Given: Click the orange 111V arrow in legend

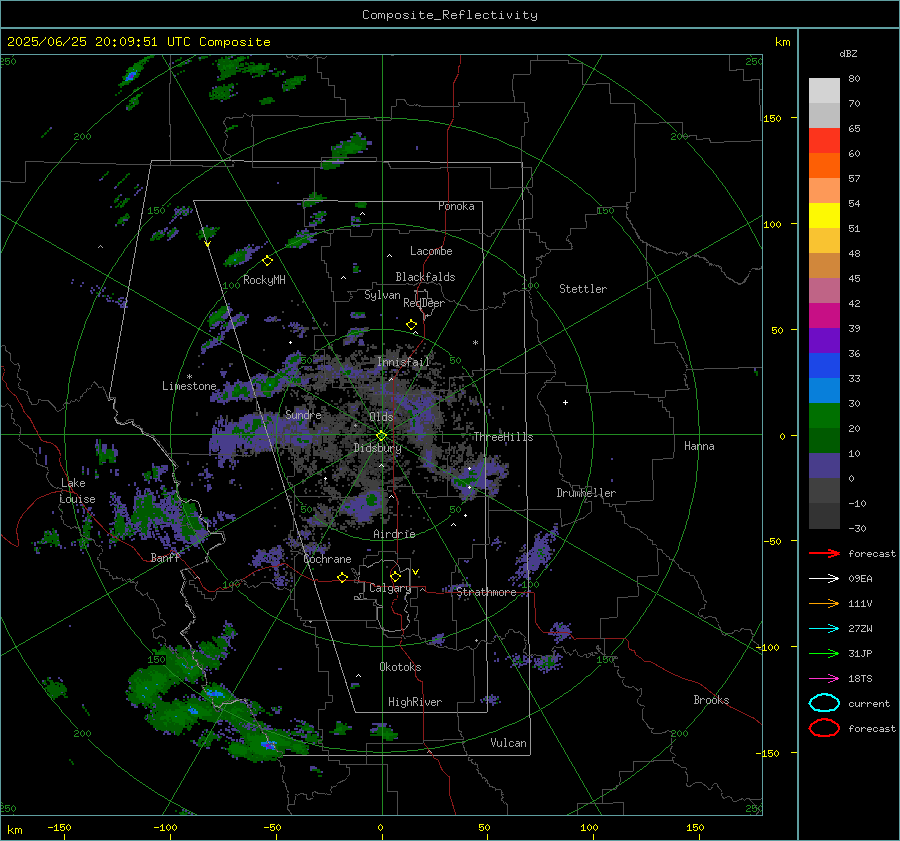Looking at the screenshot, I should point(824,603).
